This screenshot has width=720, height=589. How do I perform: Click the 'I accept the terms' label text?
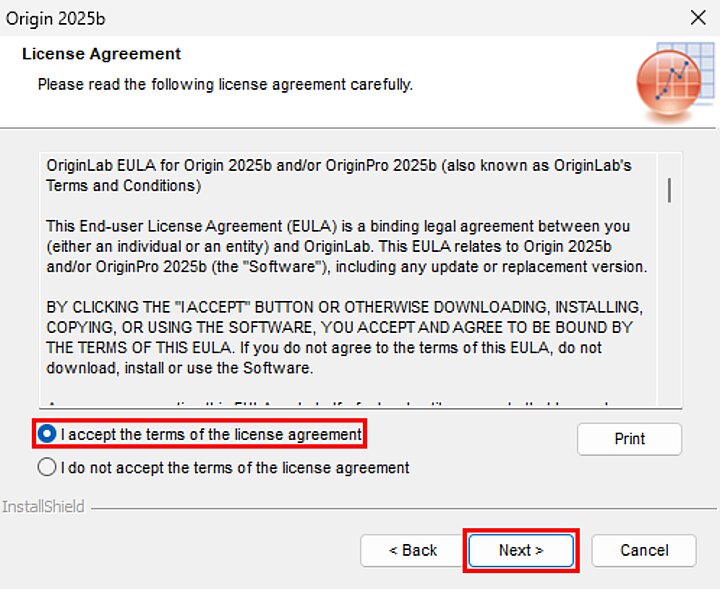tap(211, 435)
